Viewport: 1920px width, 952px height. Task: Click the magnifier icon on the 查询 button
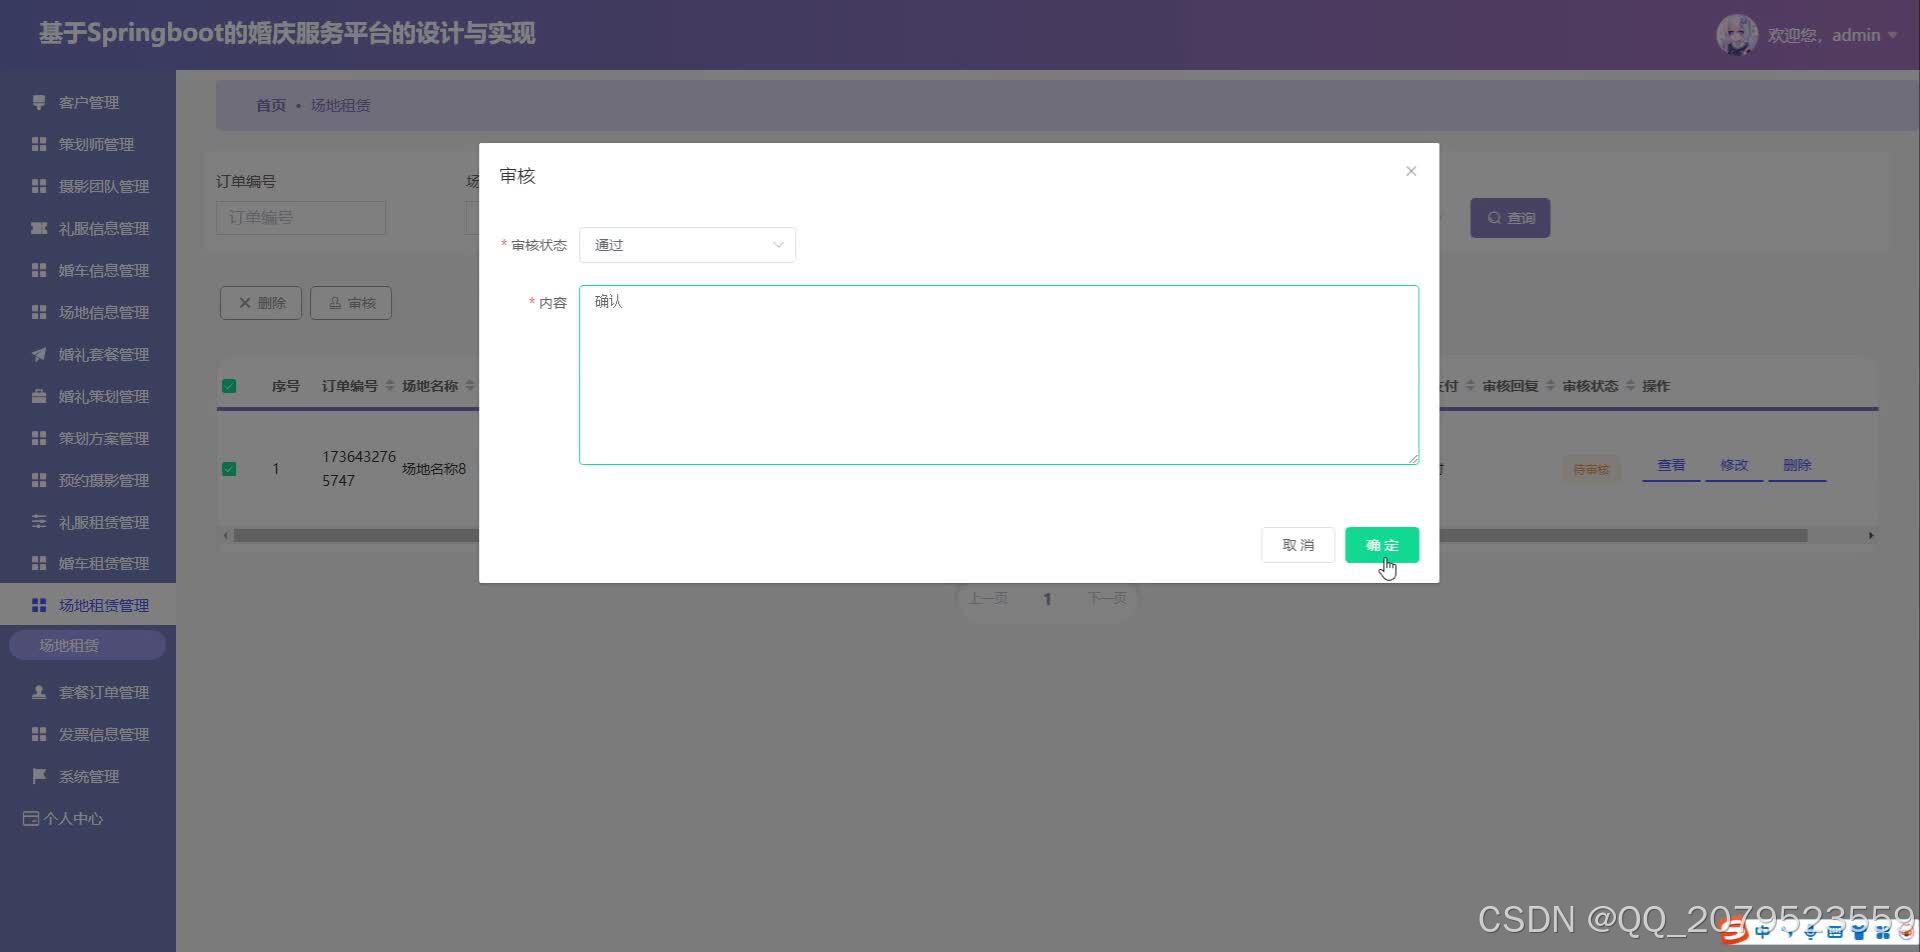click(x=1494, y=217)
